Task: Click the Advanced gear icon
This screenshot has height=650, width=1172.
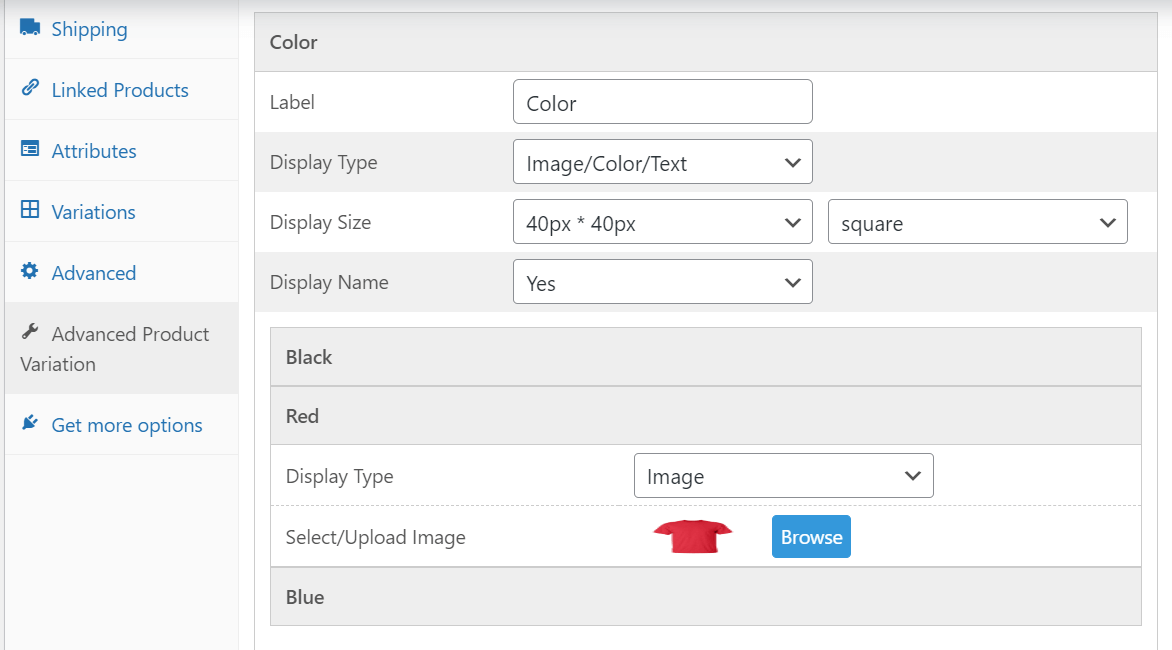Action: 30,272
